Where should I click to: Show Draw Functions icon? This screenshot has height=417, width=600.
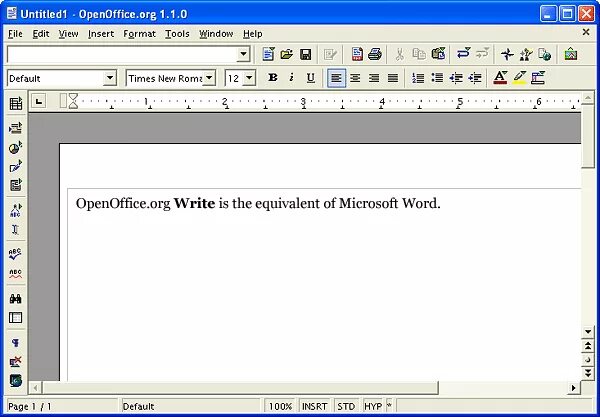16,166
